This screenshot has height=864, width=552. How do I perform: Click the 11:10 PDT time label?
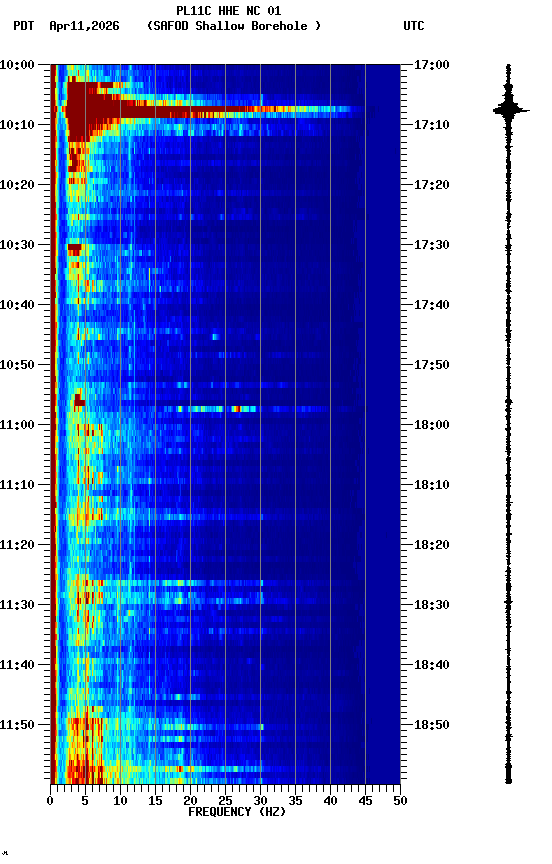[x=17, y=485]
